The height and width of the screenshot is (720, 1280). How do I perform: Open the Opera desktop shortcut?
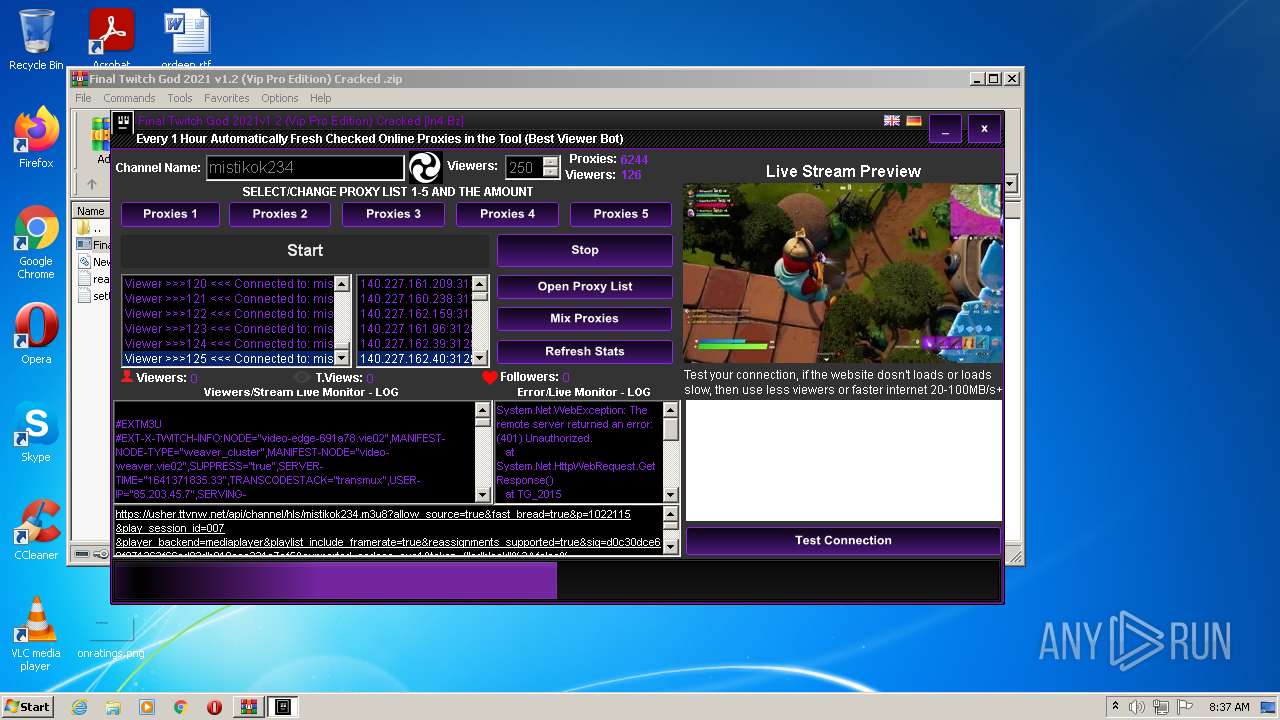pyautogui.click(x=36, y=334)
